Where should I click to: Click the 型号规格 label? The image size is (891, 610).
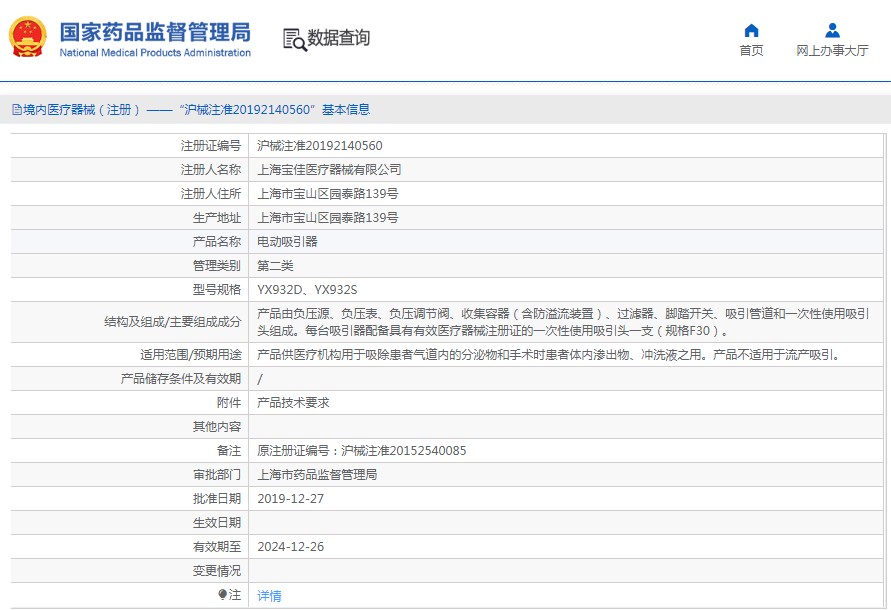(x=216, y=289)
